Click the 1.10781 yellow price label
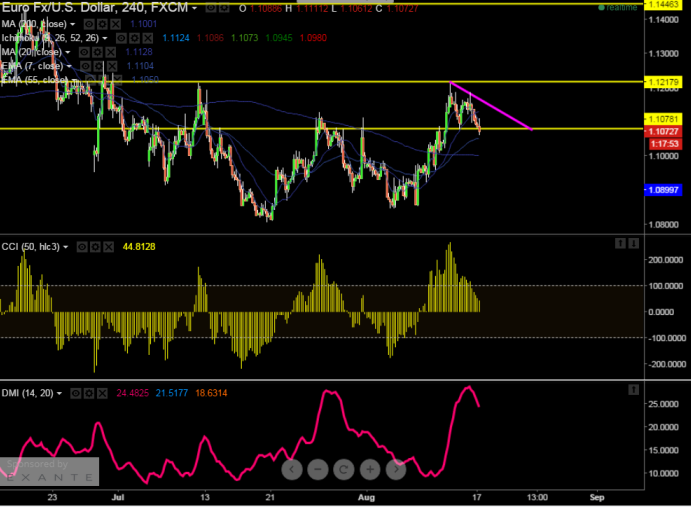 pos(663,119)
